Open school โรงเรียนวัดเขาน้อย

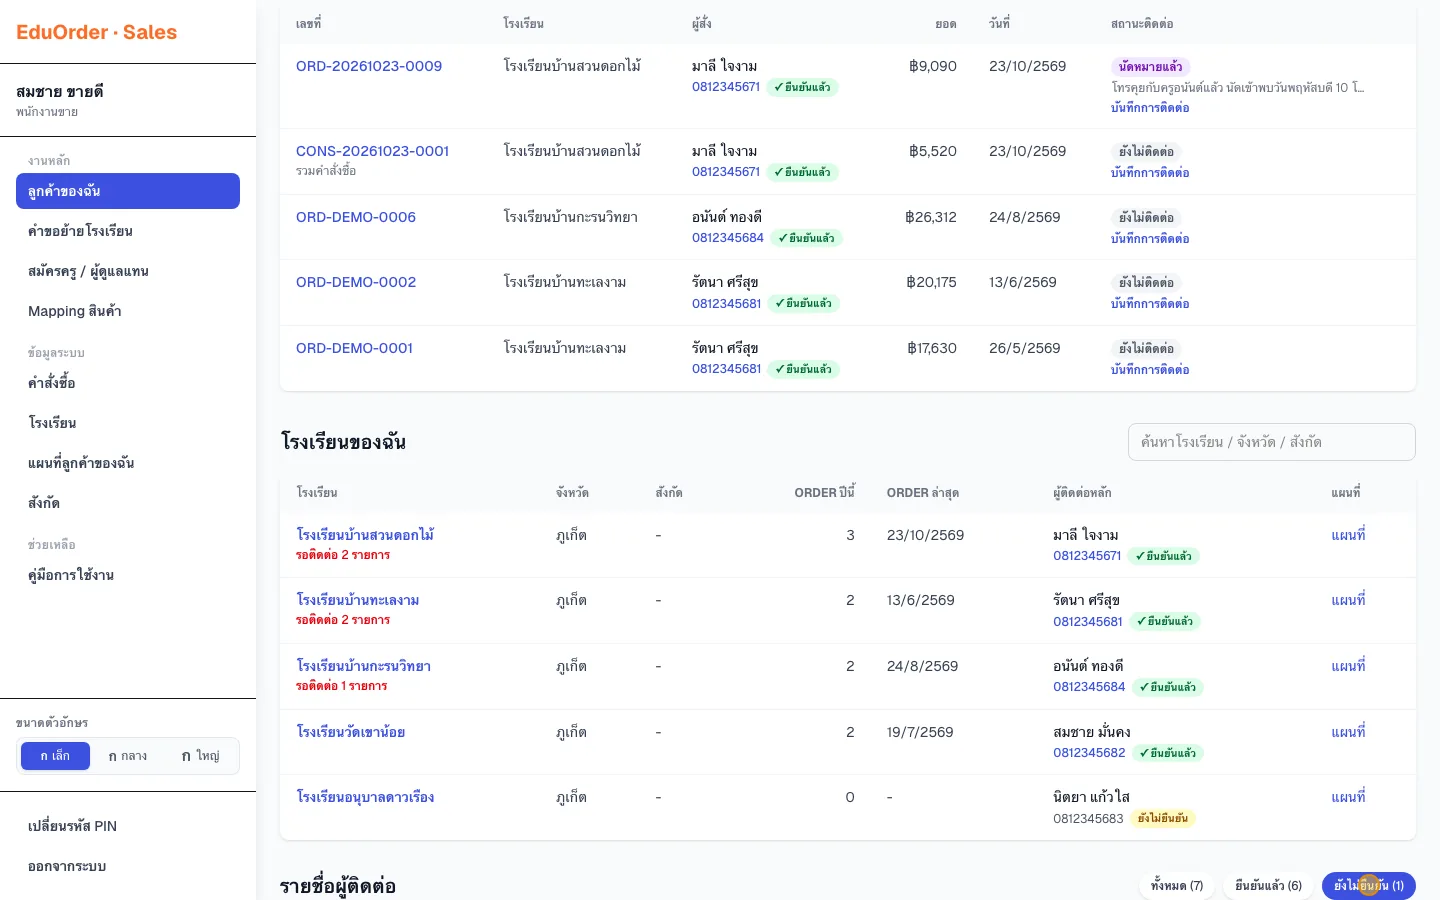[x=351, y=732]
